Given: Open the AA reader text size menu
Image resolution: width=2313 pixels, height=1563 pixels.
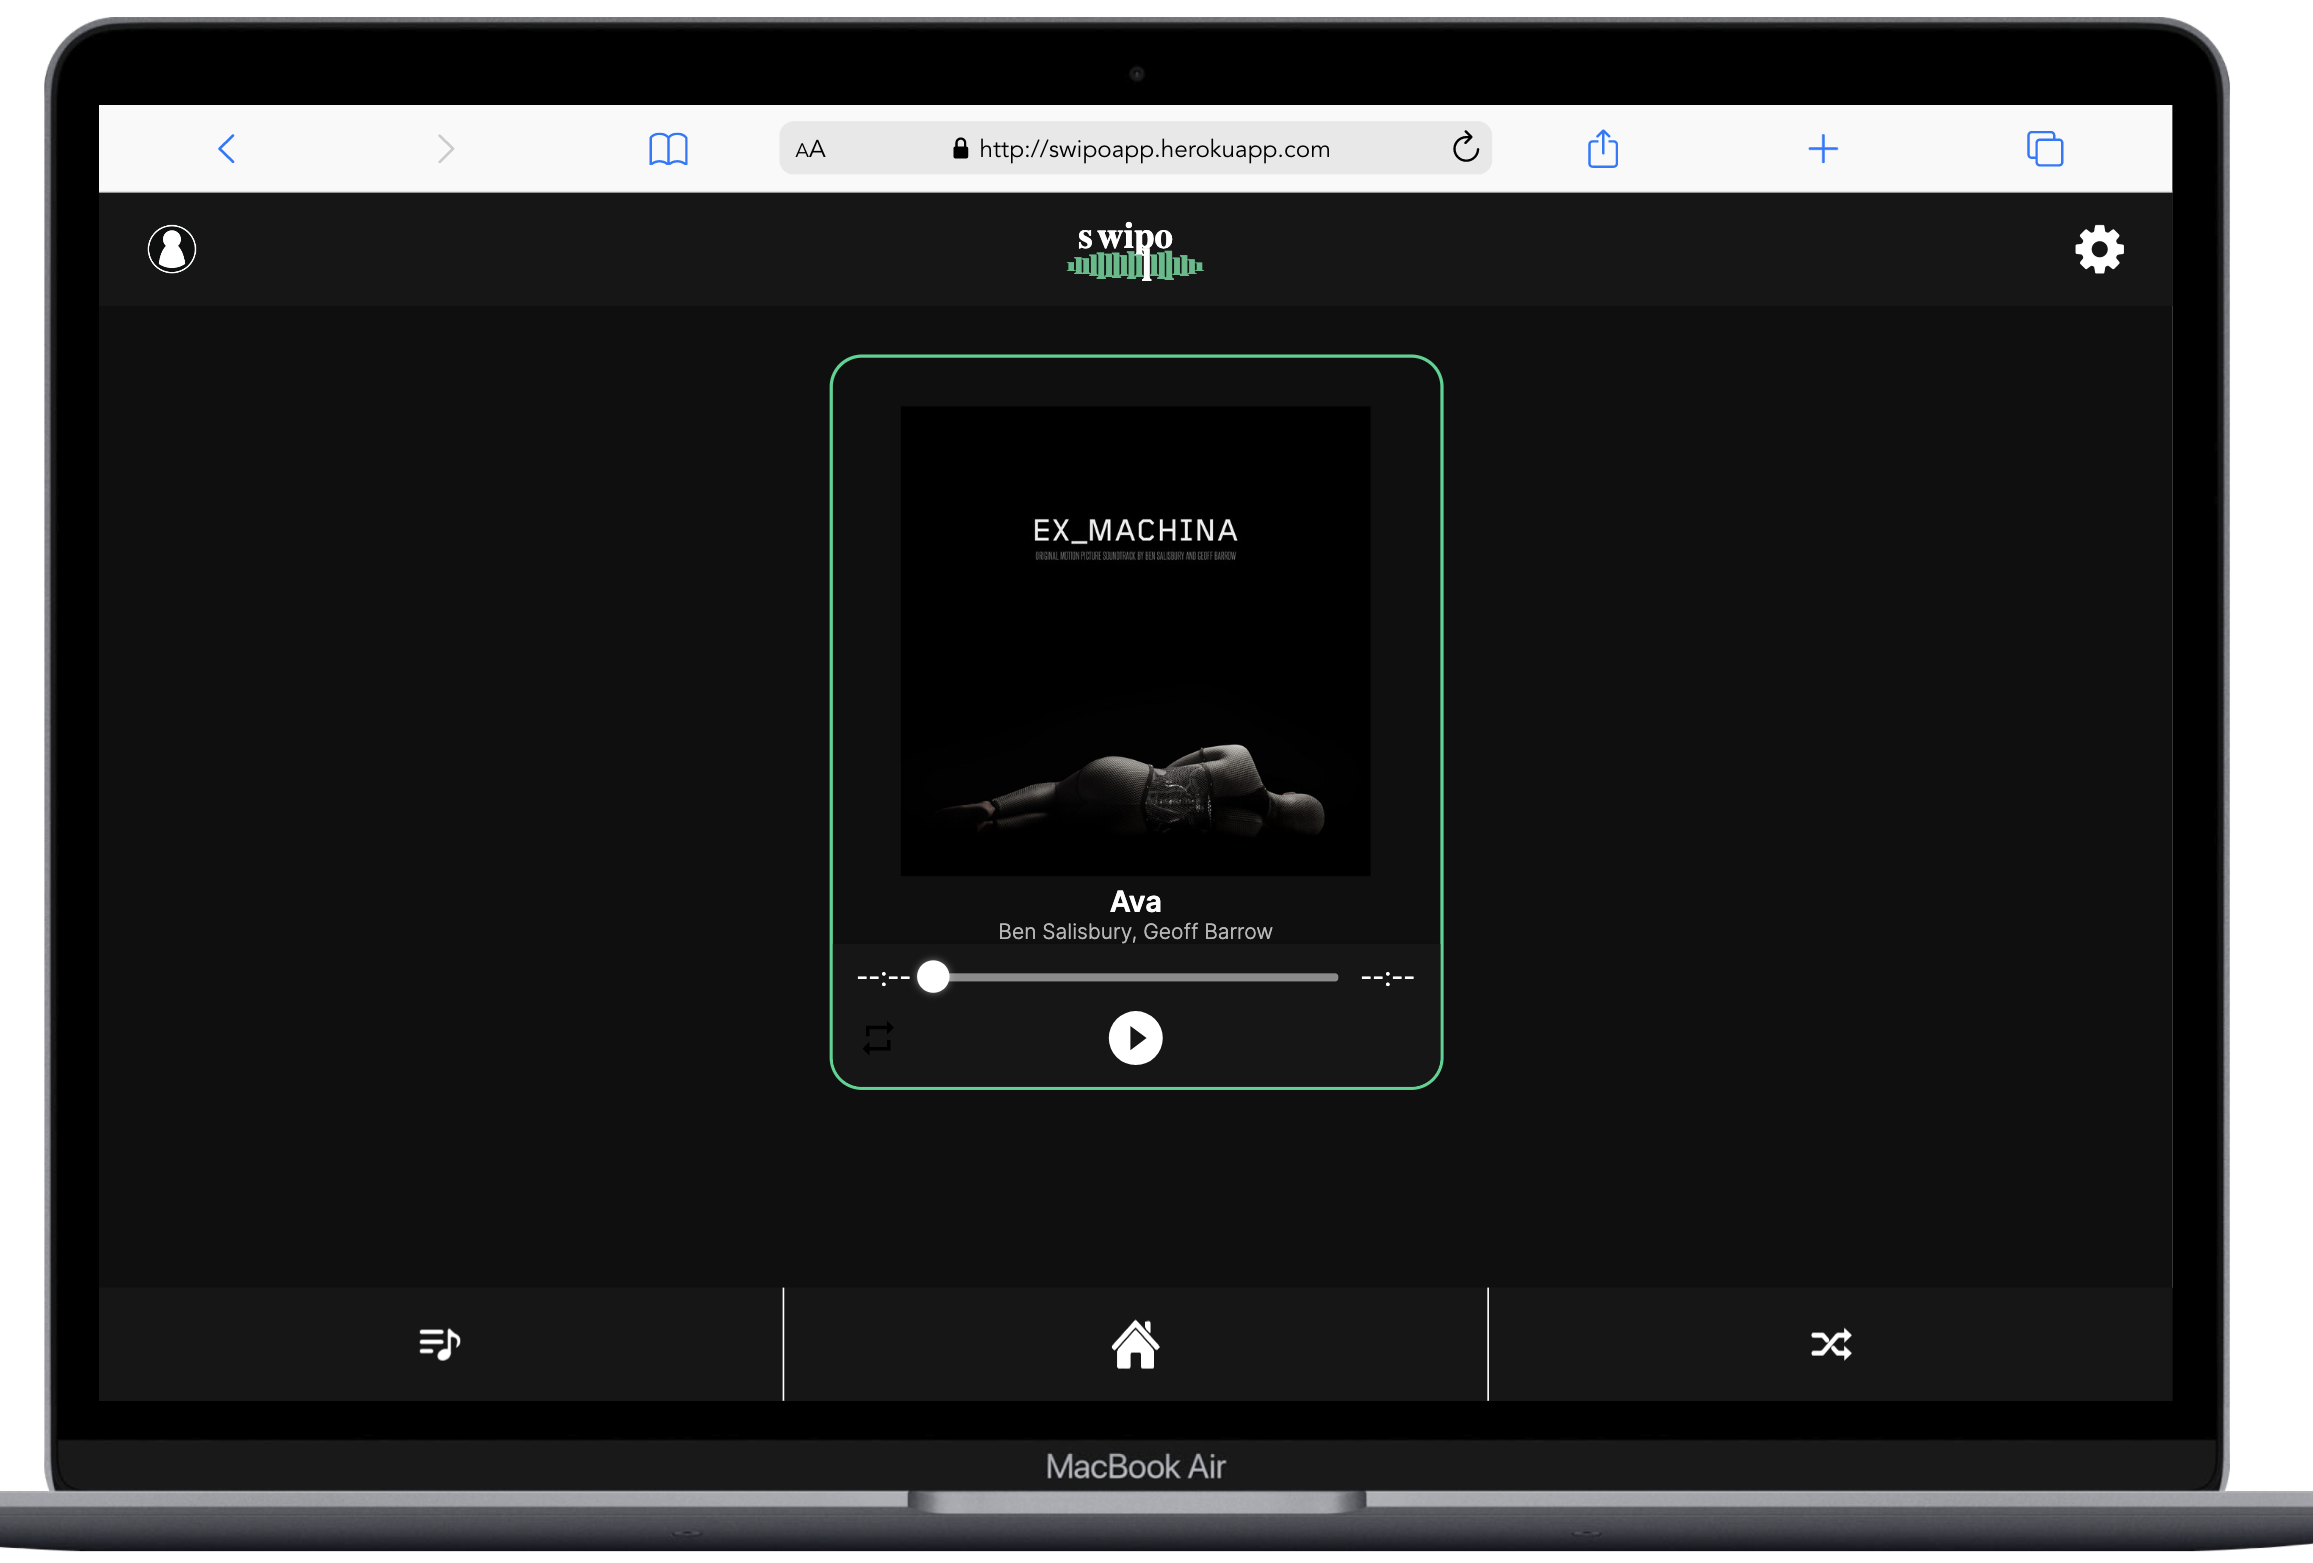Looking at the screenshot, I should point(810,150).
